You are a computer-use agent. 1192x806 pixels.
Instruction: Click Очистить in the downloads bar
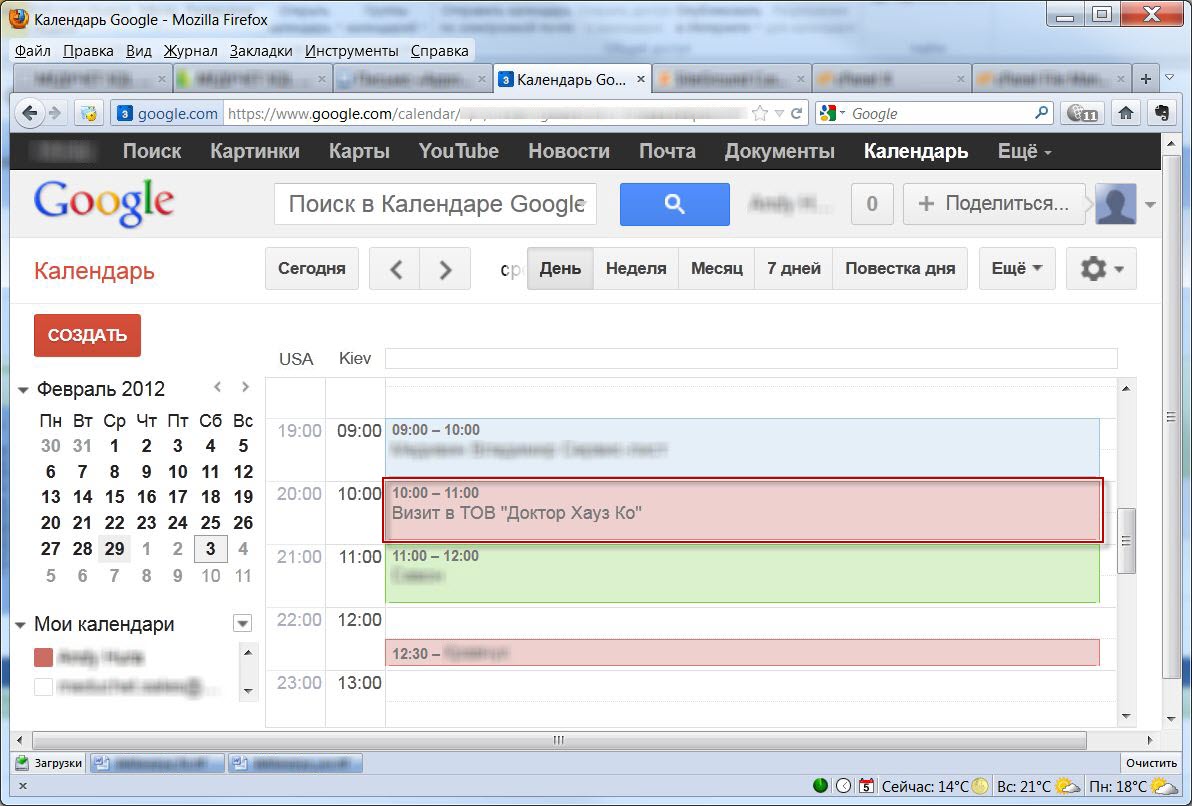[x=1151, y=763]
